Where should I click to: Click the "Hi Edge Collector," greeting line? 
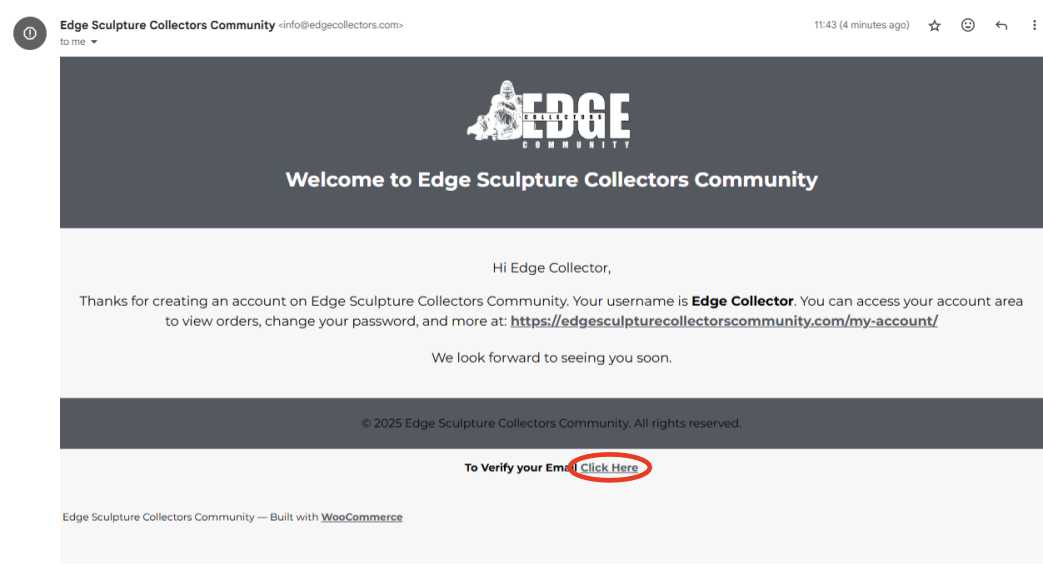(551, 268)
